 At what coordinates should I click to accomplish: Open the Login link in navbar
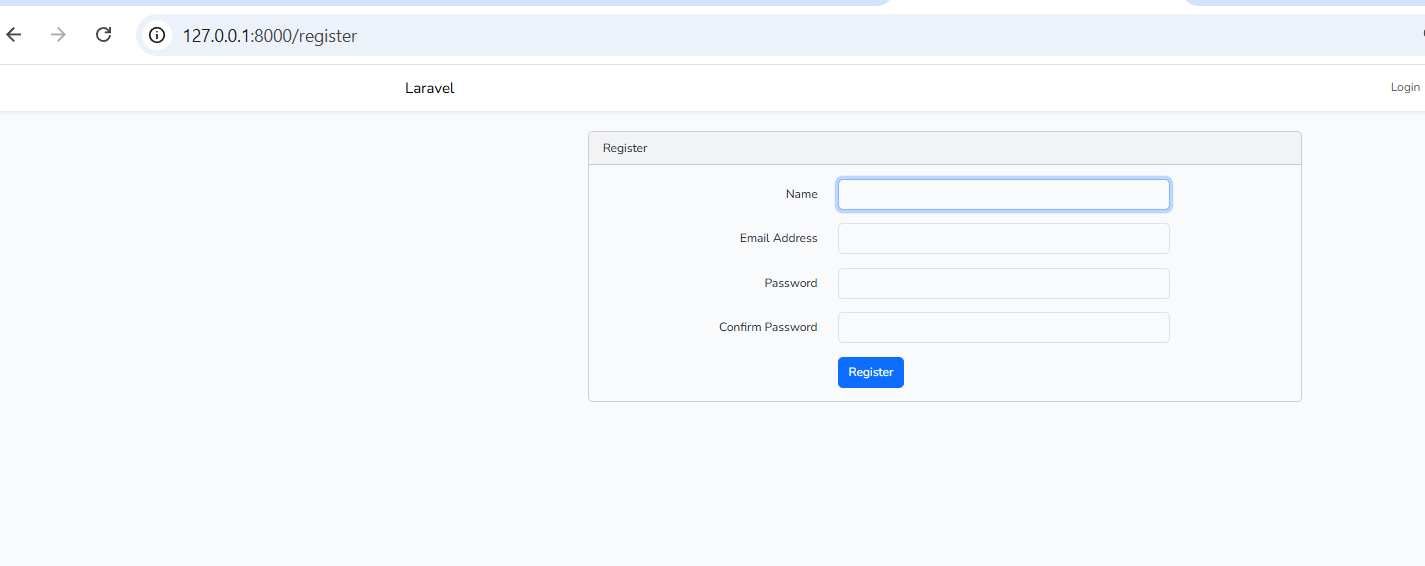coord(1405,88)
